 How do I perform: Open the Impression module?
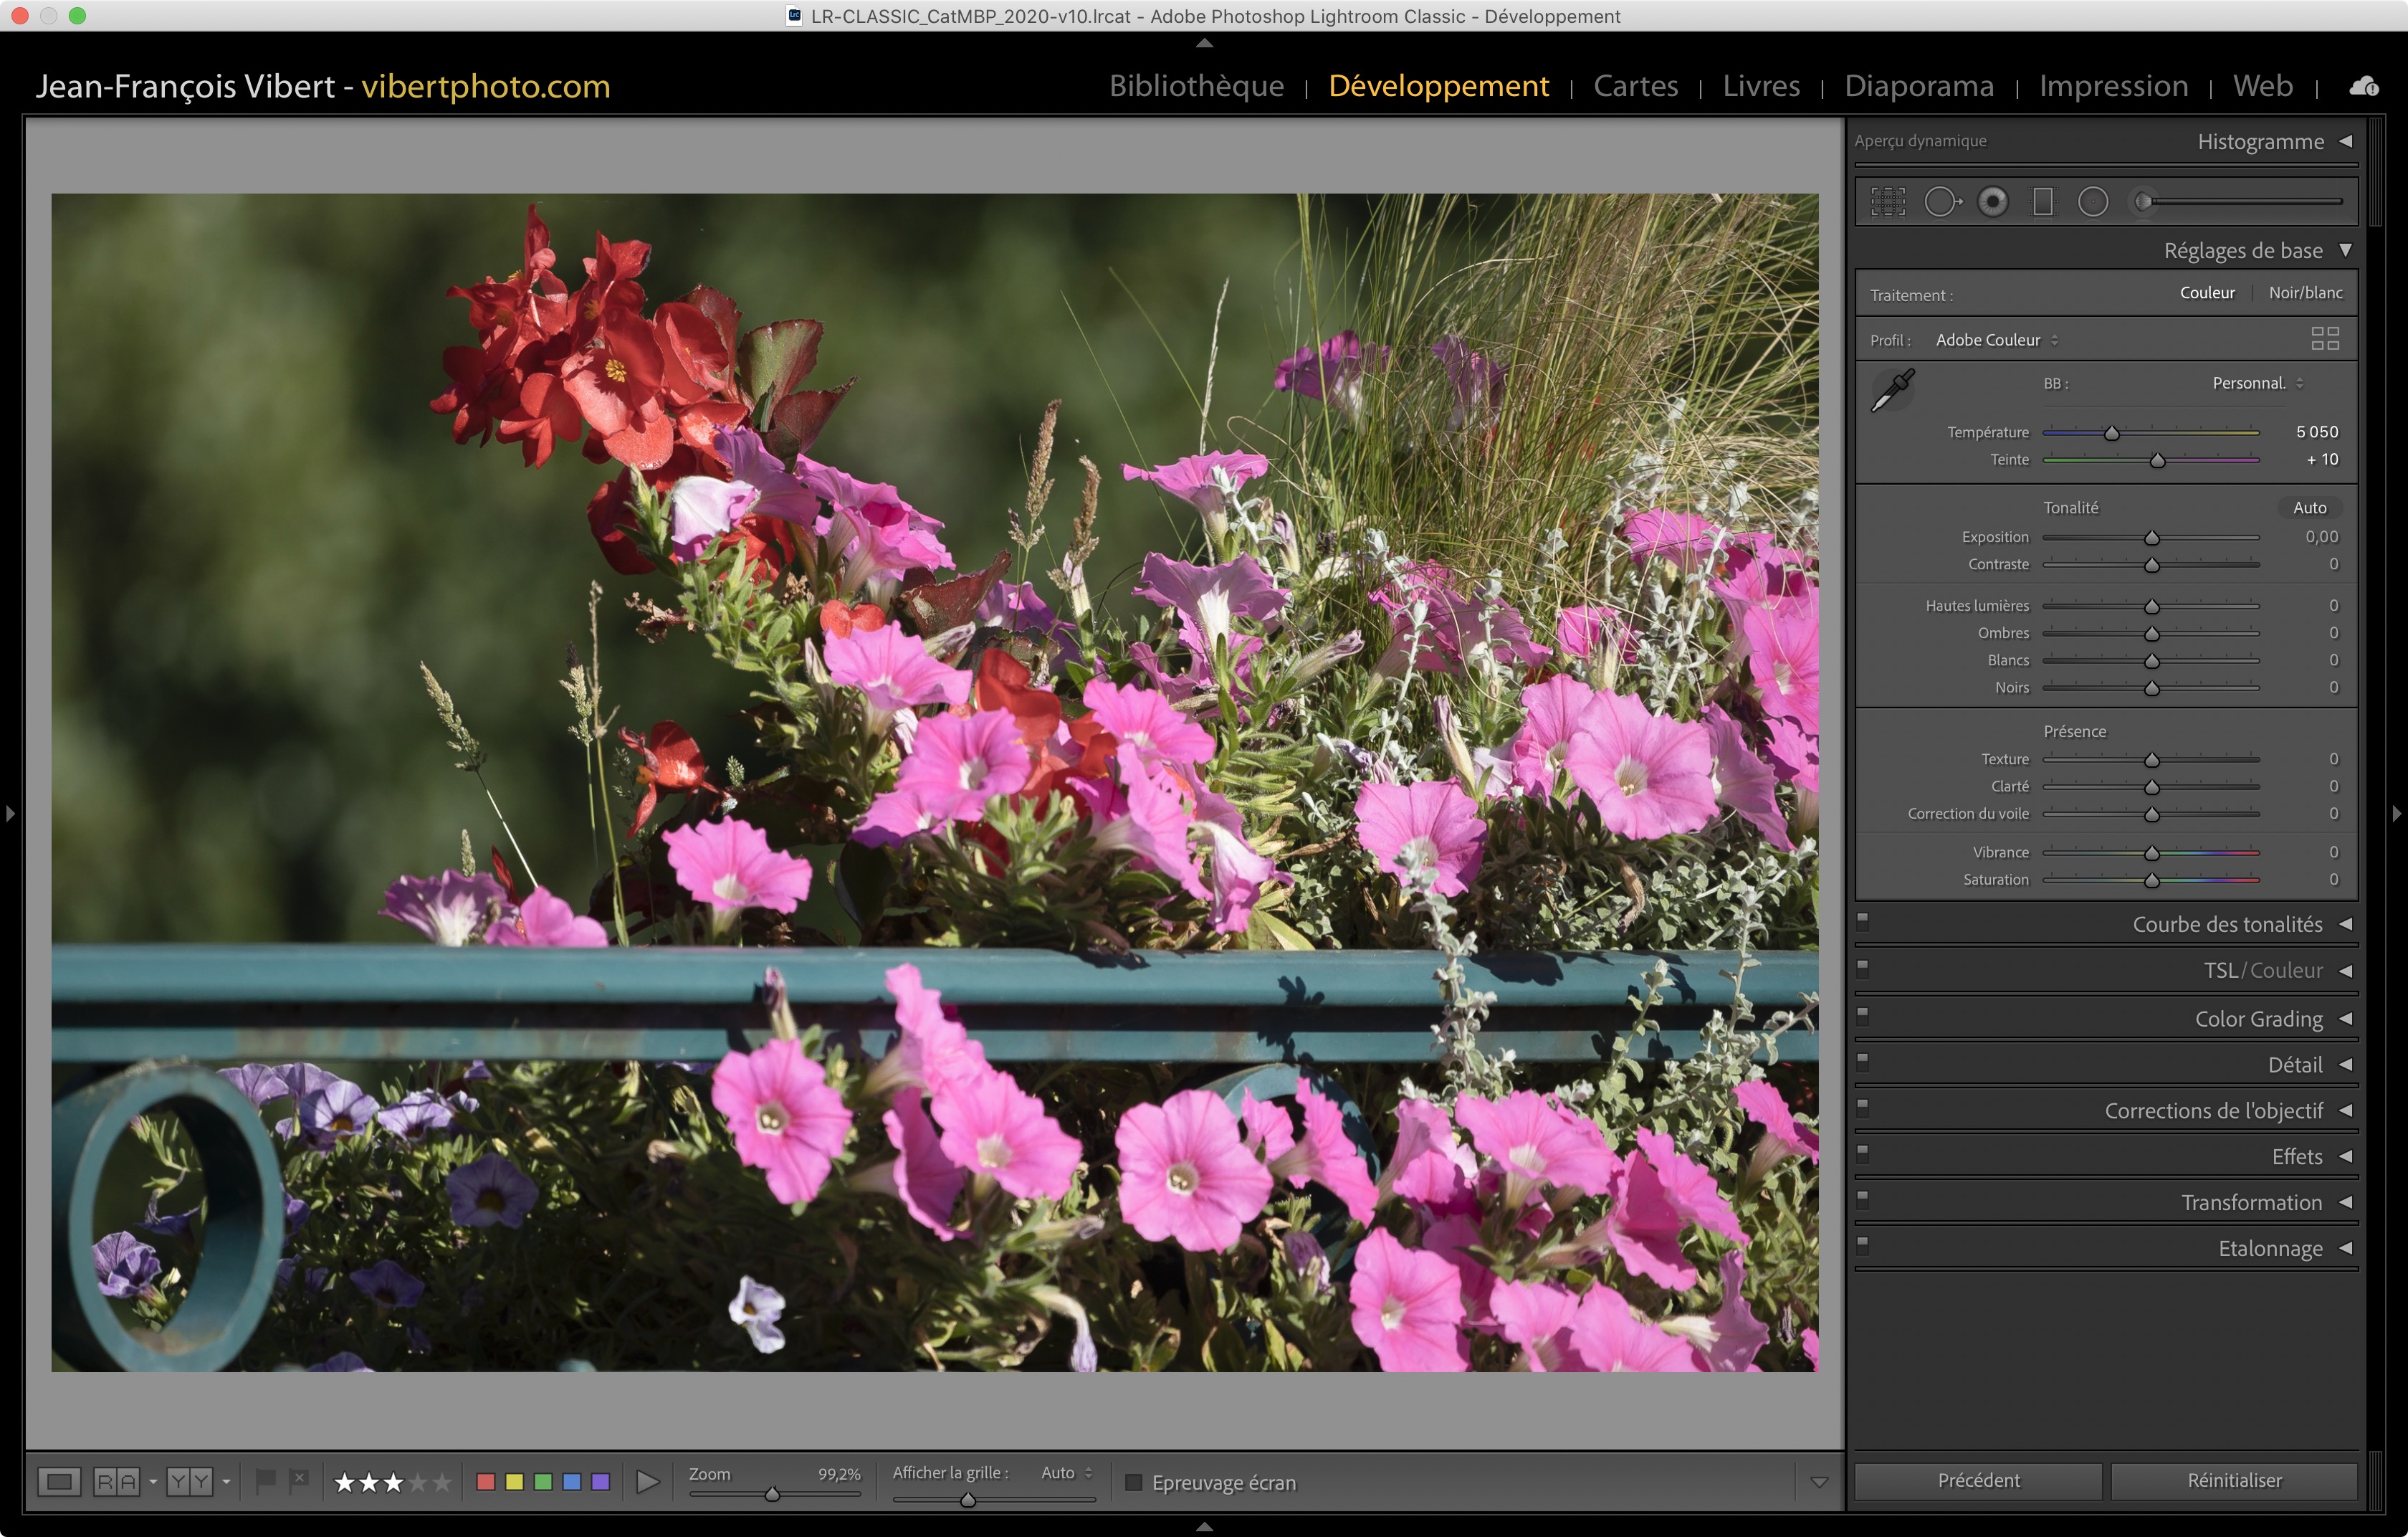coord(2113,86)
